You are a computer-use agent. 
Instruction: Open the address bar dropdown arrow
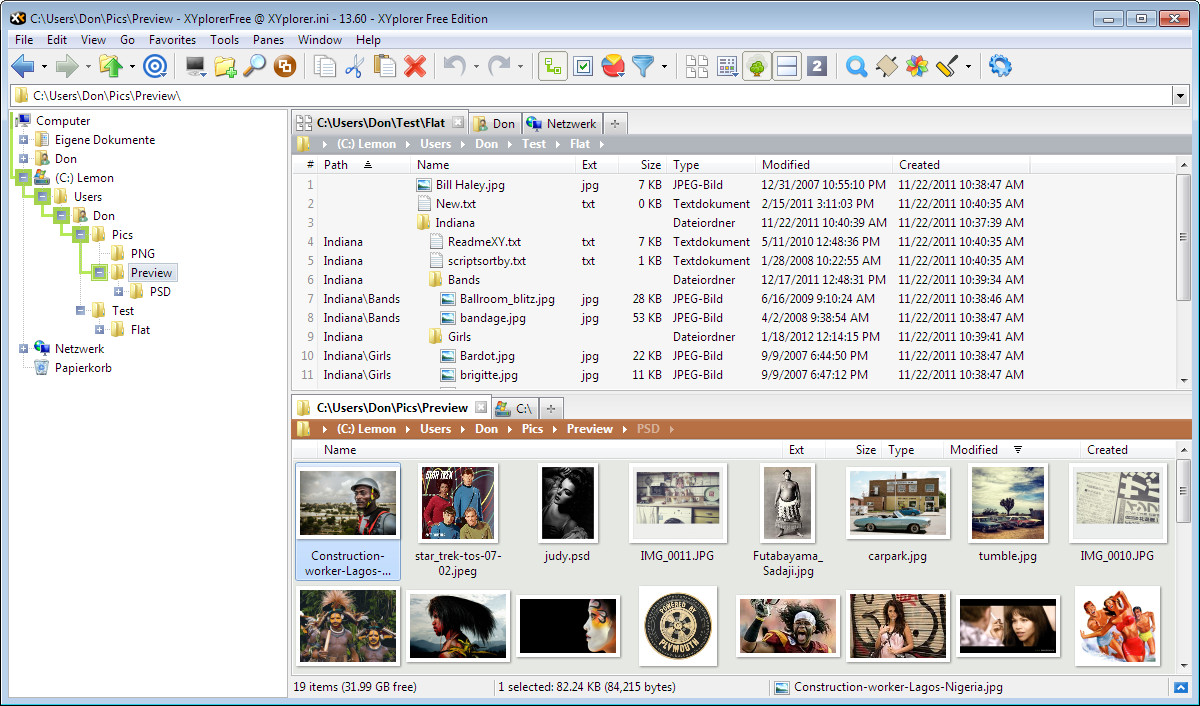coord(1179,96)
